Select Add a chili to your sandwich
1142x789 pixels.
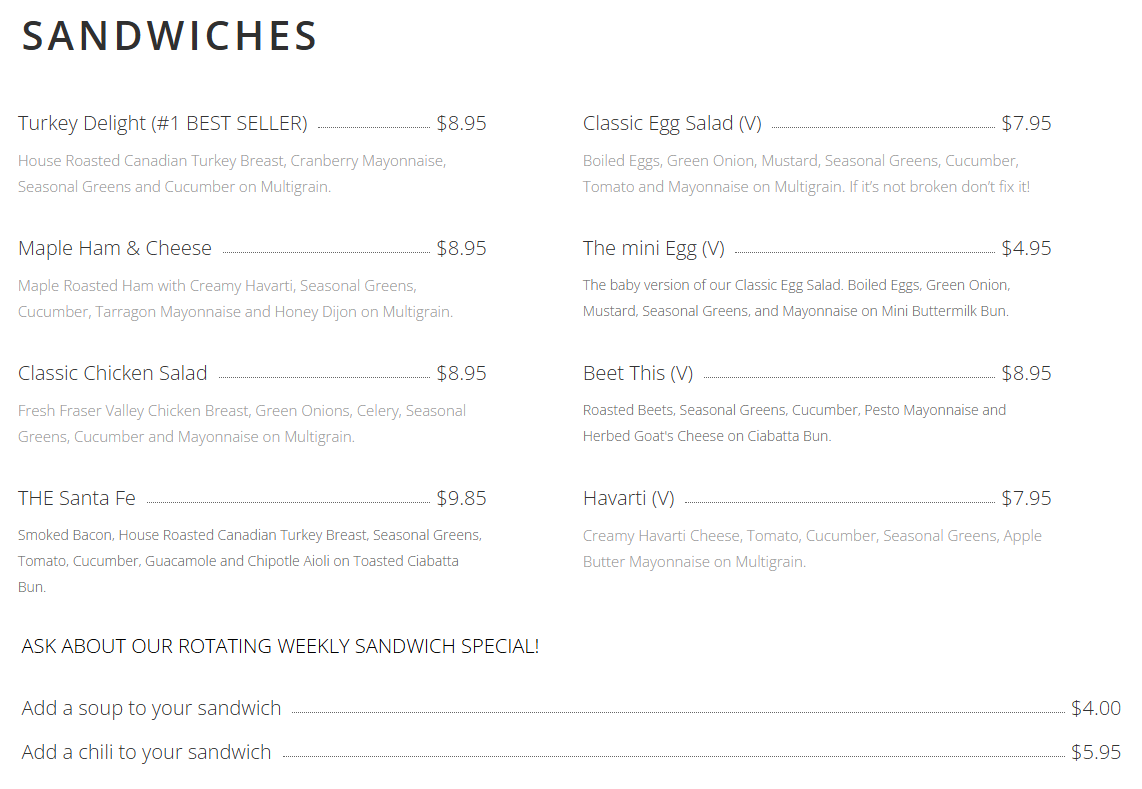click(146, 752)
